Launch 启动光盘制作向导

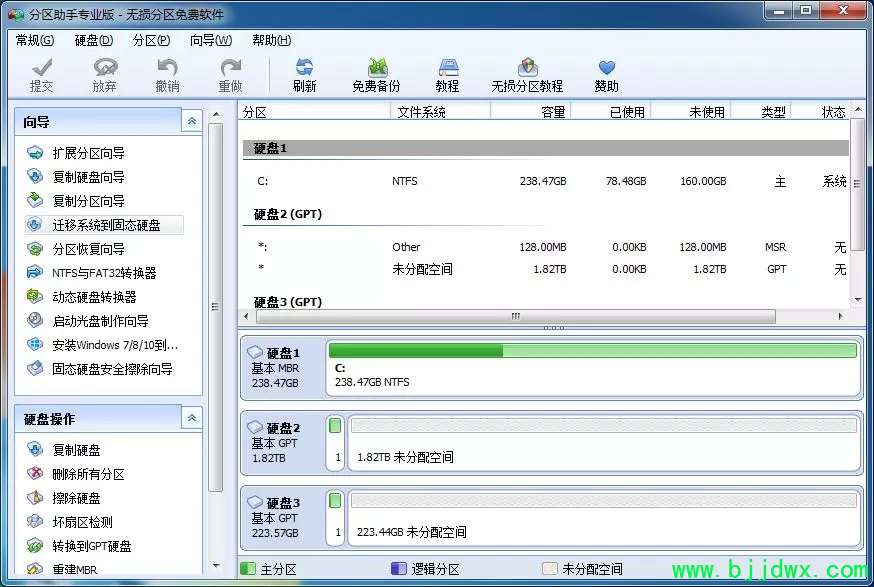pos(88,321)
